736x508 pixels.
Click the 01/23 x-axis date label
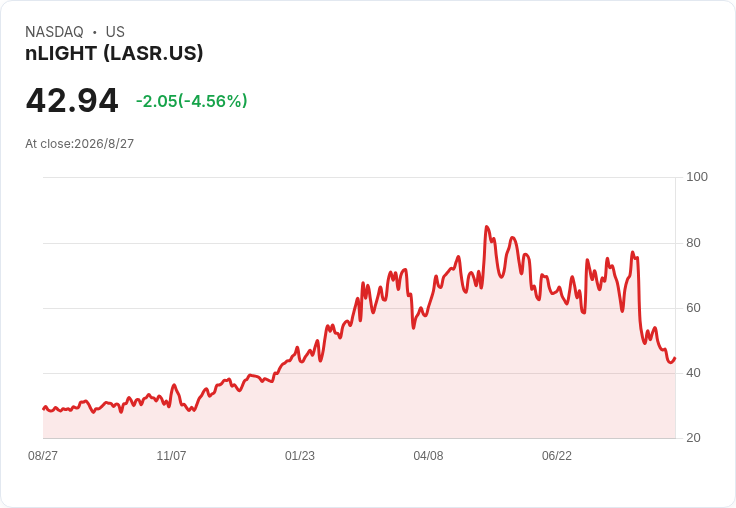point(299,455)
